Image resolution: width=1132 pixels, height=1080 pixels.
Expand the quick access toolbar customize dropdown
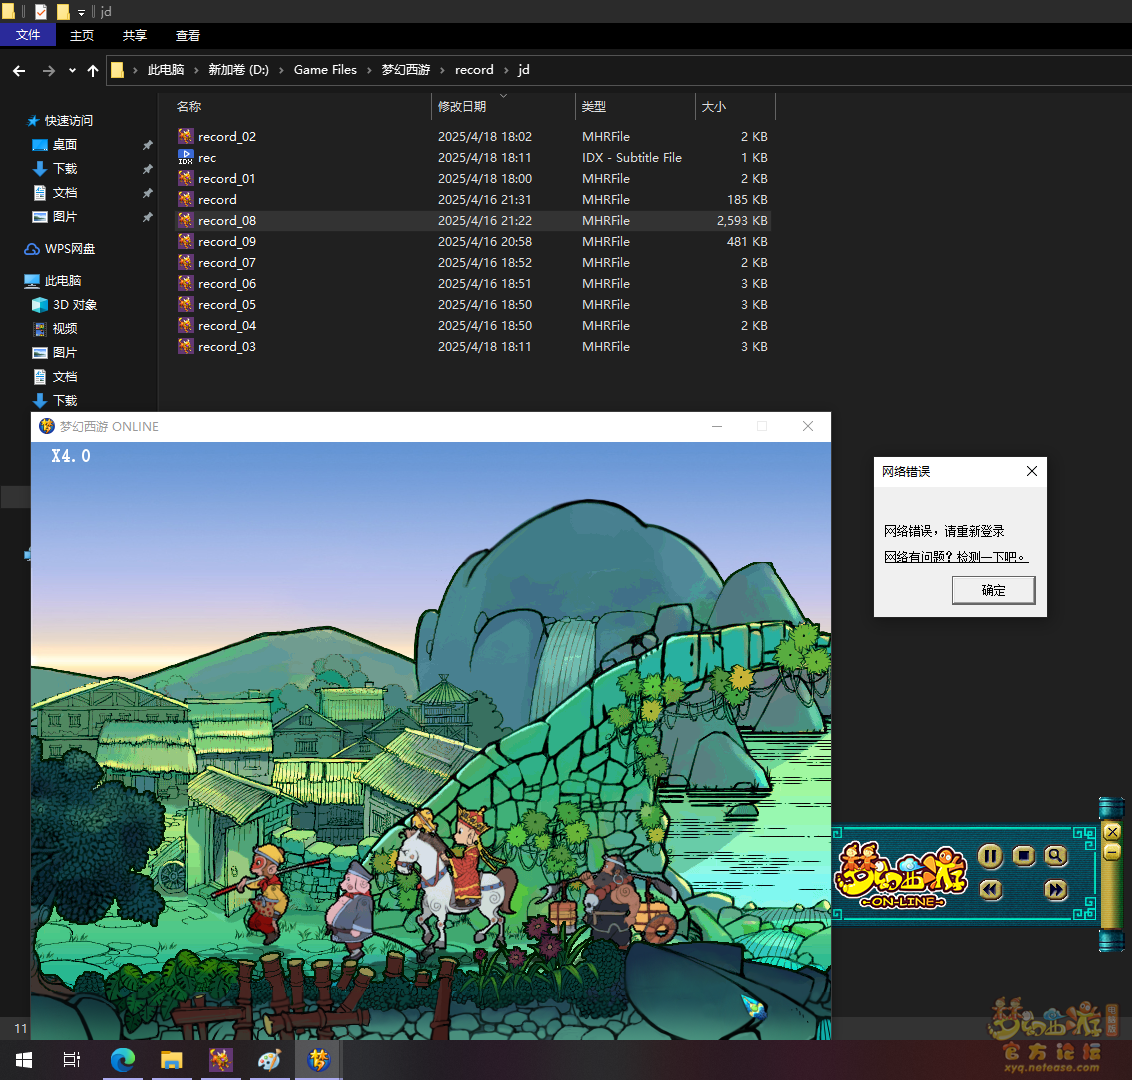pos(82,12)
